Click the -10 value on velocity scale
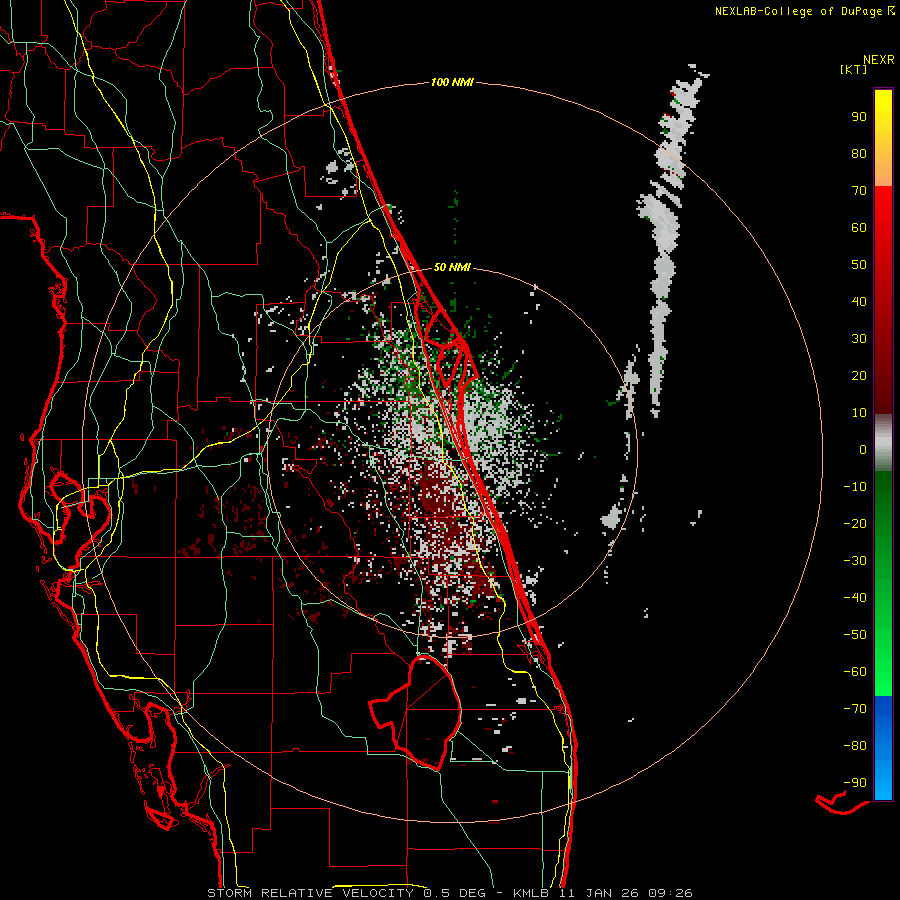Image resolution: width=900 pixels, height=900 pixels. click(855, 487)
